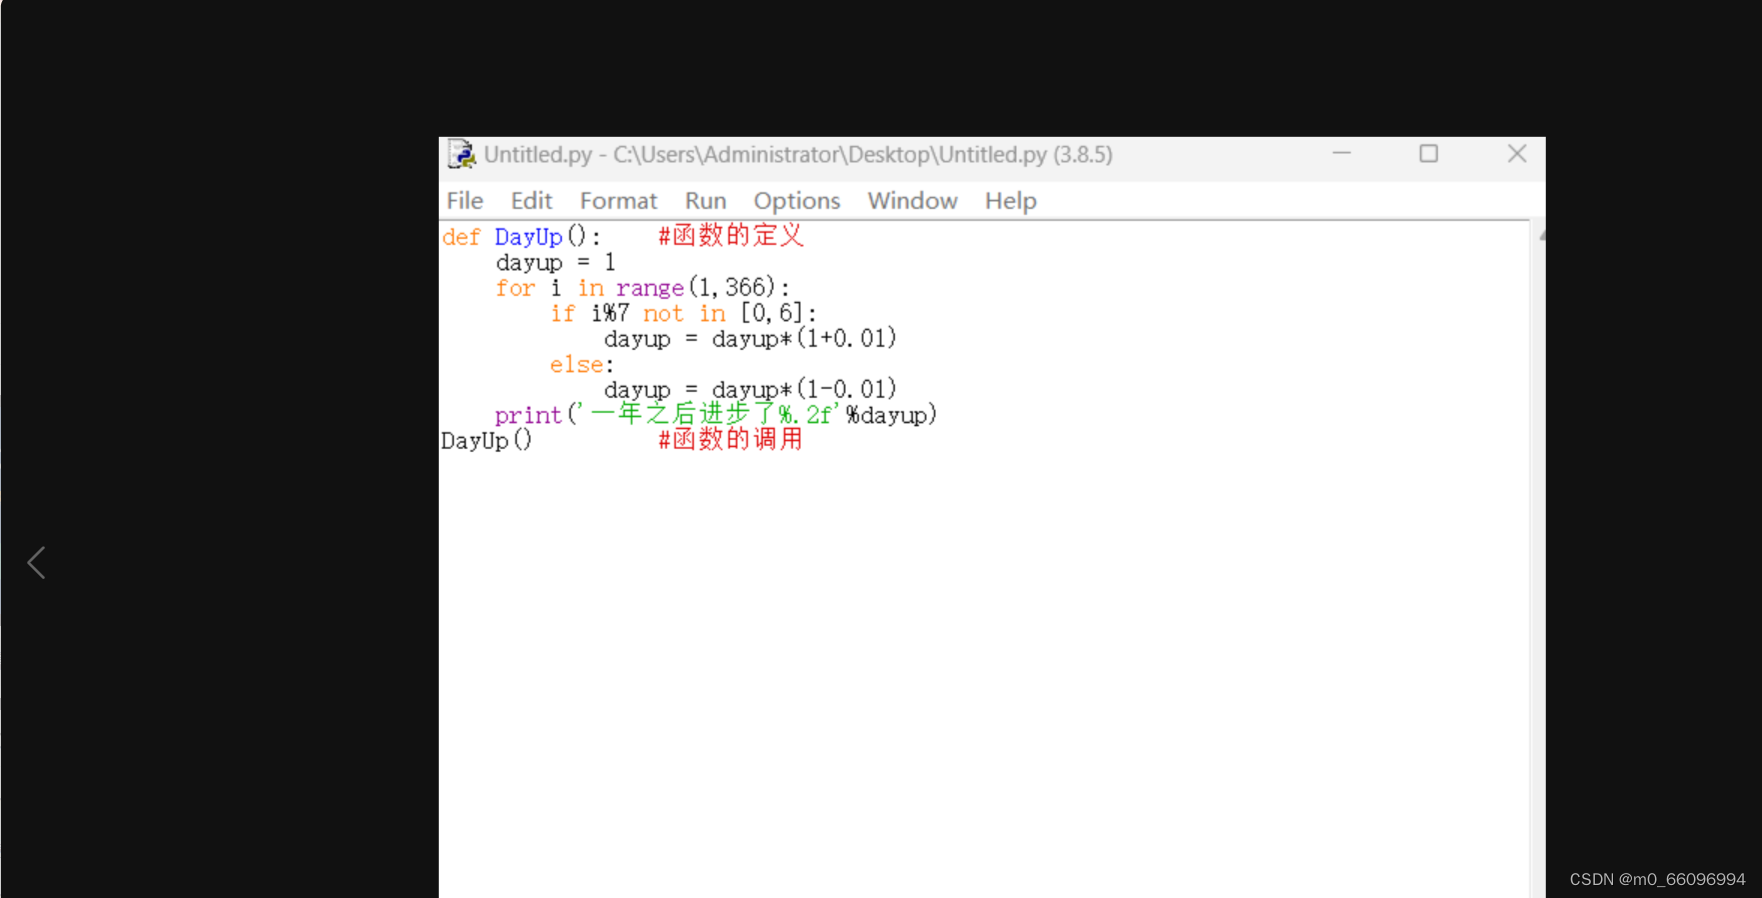Open the Help menu
1762x898 pixels.
[1010, 201]
